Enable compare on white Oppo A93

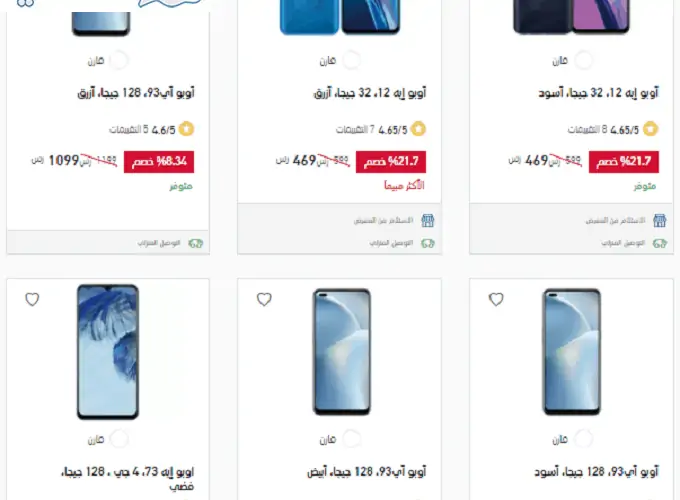(x=351, y=439)
